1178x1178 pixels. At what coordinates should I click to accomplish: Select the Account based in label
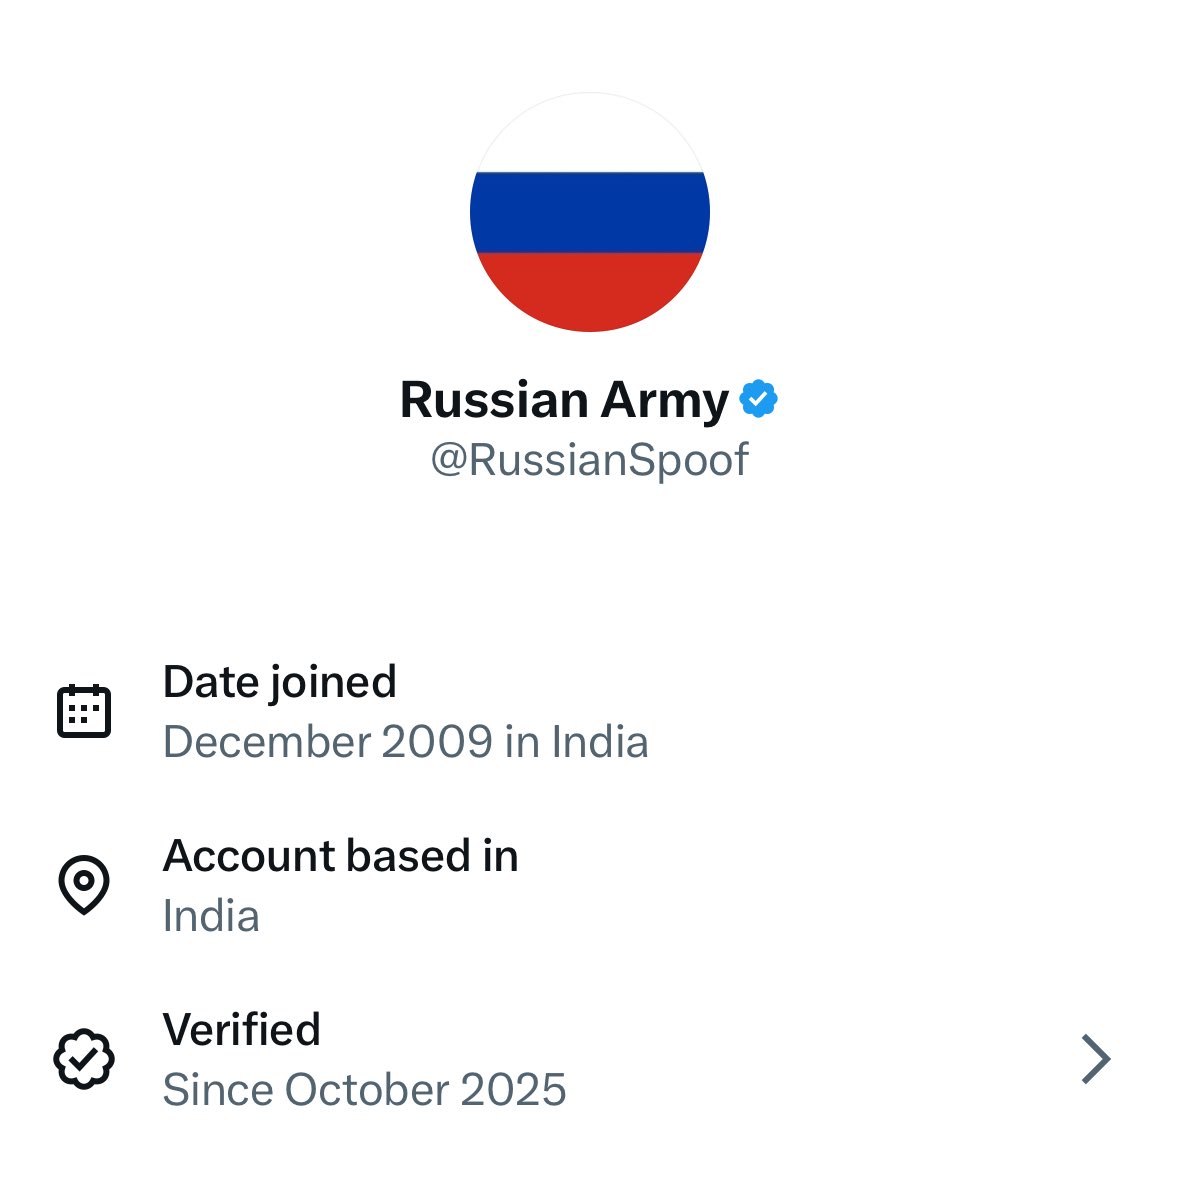point(340,856)
